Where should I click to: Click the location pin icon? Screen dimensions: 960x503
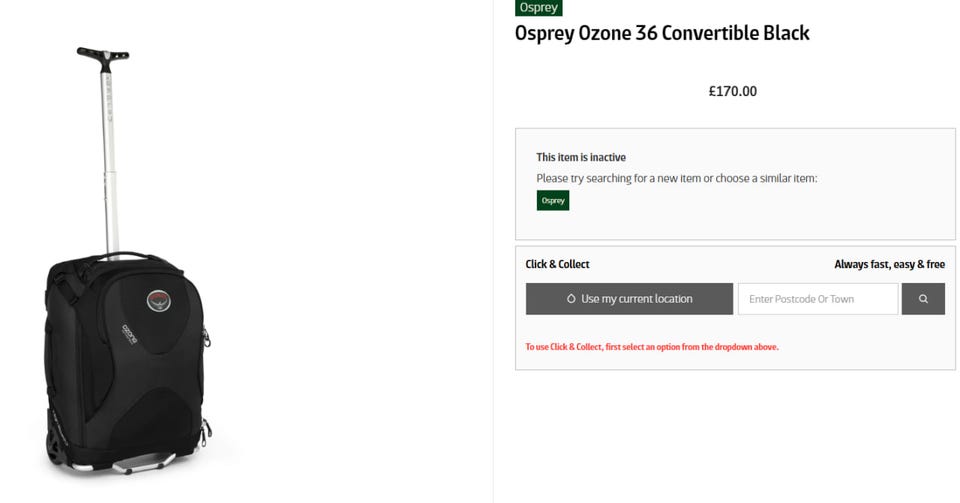click(571, 299)
